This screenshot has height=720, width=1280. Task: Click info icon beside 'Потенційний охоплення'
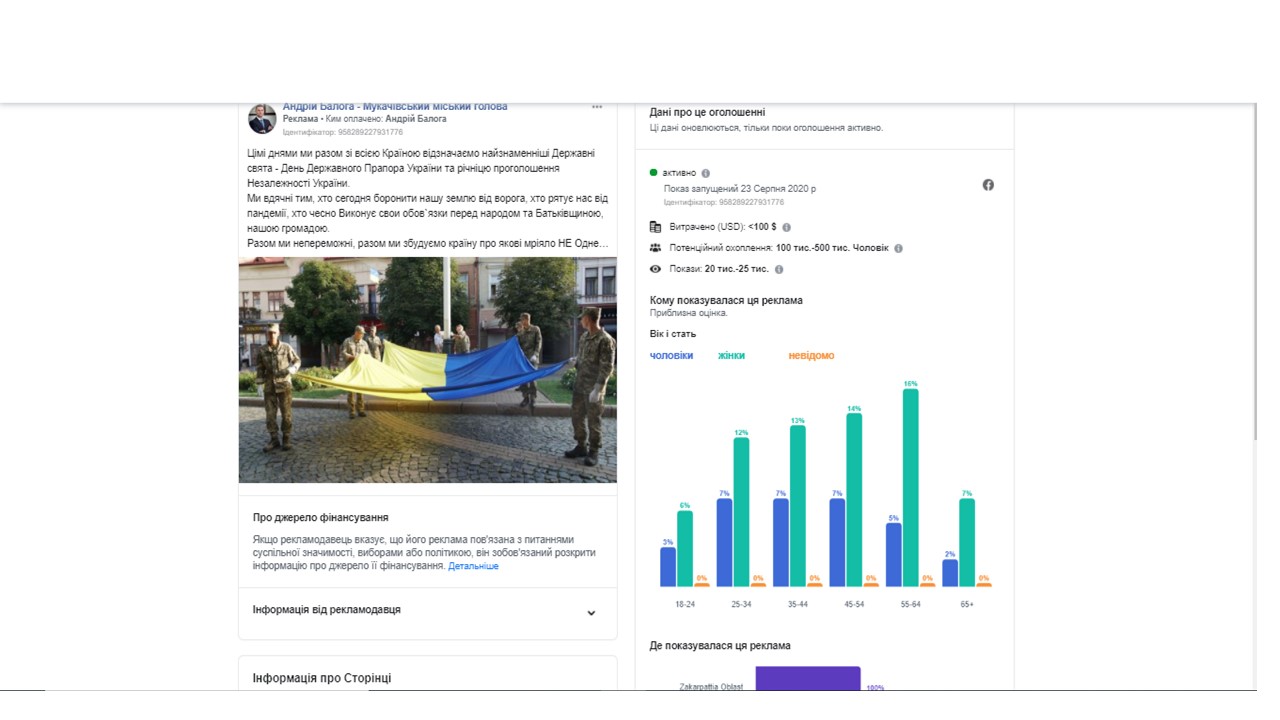click(898, 248)
